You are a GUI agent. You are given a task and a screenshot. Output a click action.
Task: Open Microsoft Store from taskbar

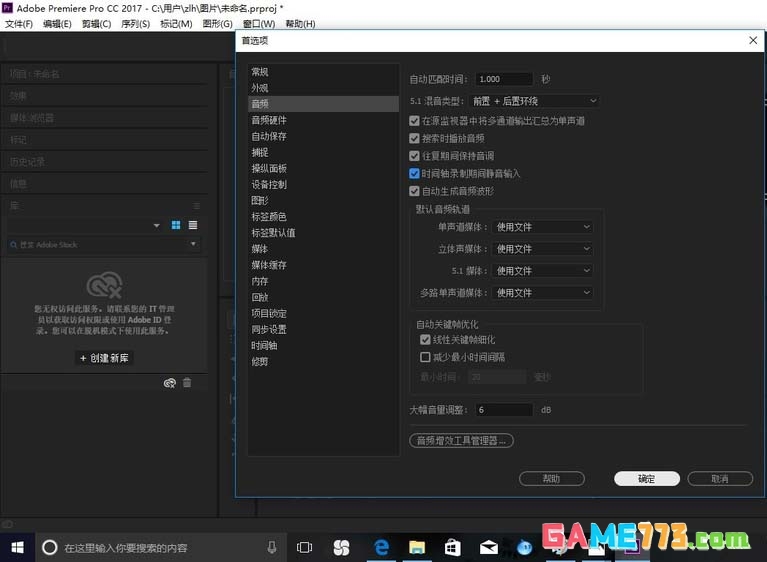[x=452, y=547]
